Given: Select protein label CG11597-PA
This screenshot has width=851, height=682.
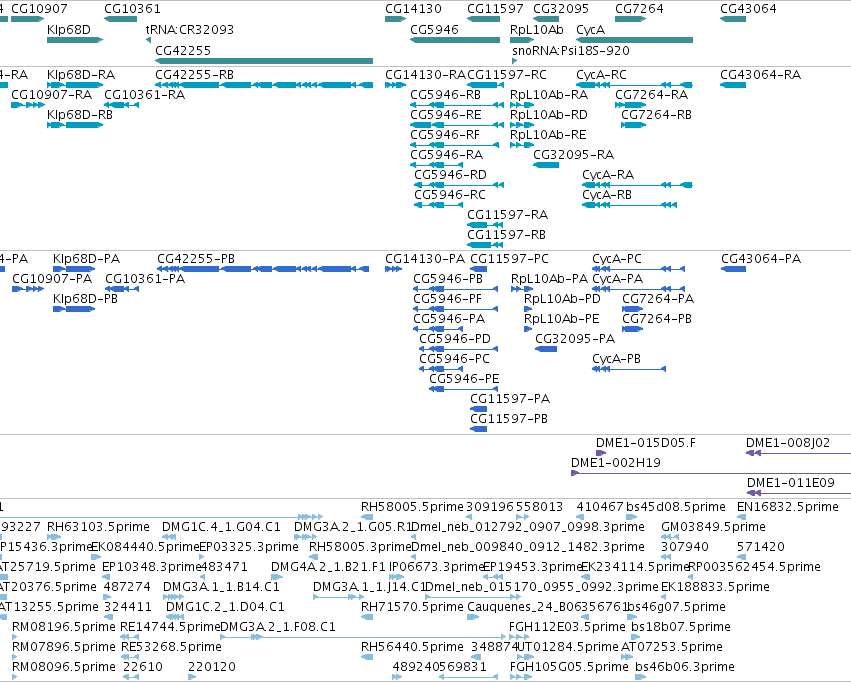Looking at the screenshot, I should point(510,399).
